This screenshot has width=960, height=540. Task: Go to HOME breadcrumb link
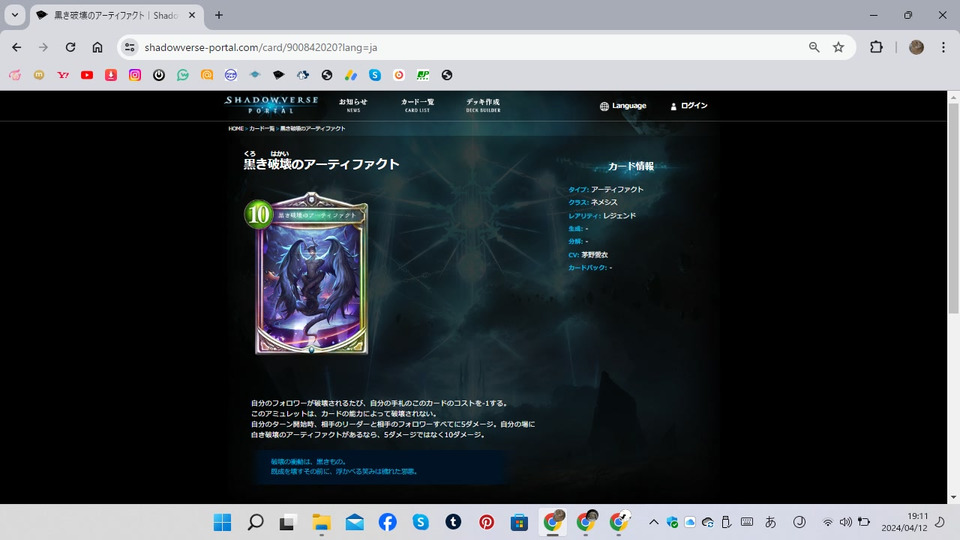(x=236, y=129)
